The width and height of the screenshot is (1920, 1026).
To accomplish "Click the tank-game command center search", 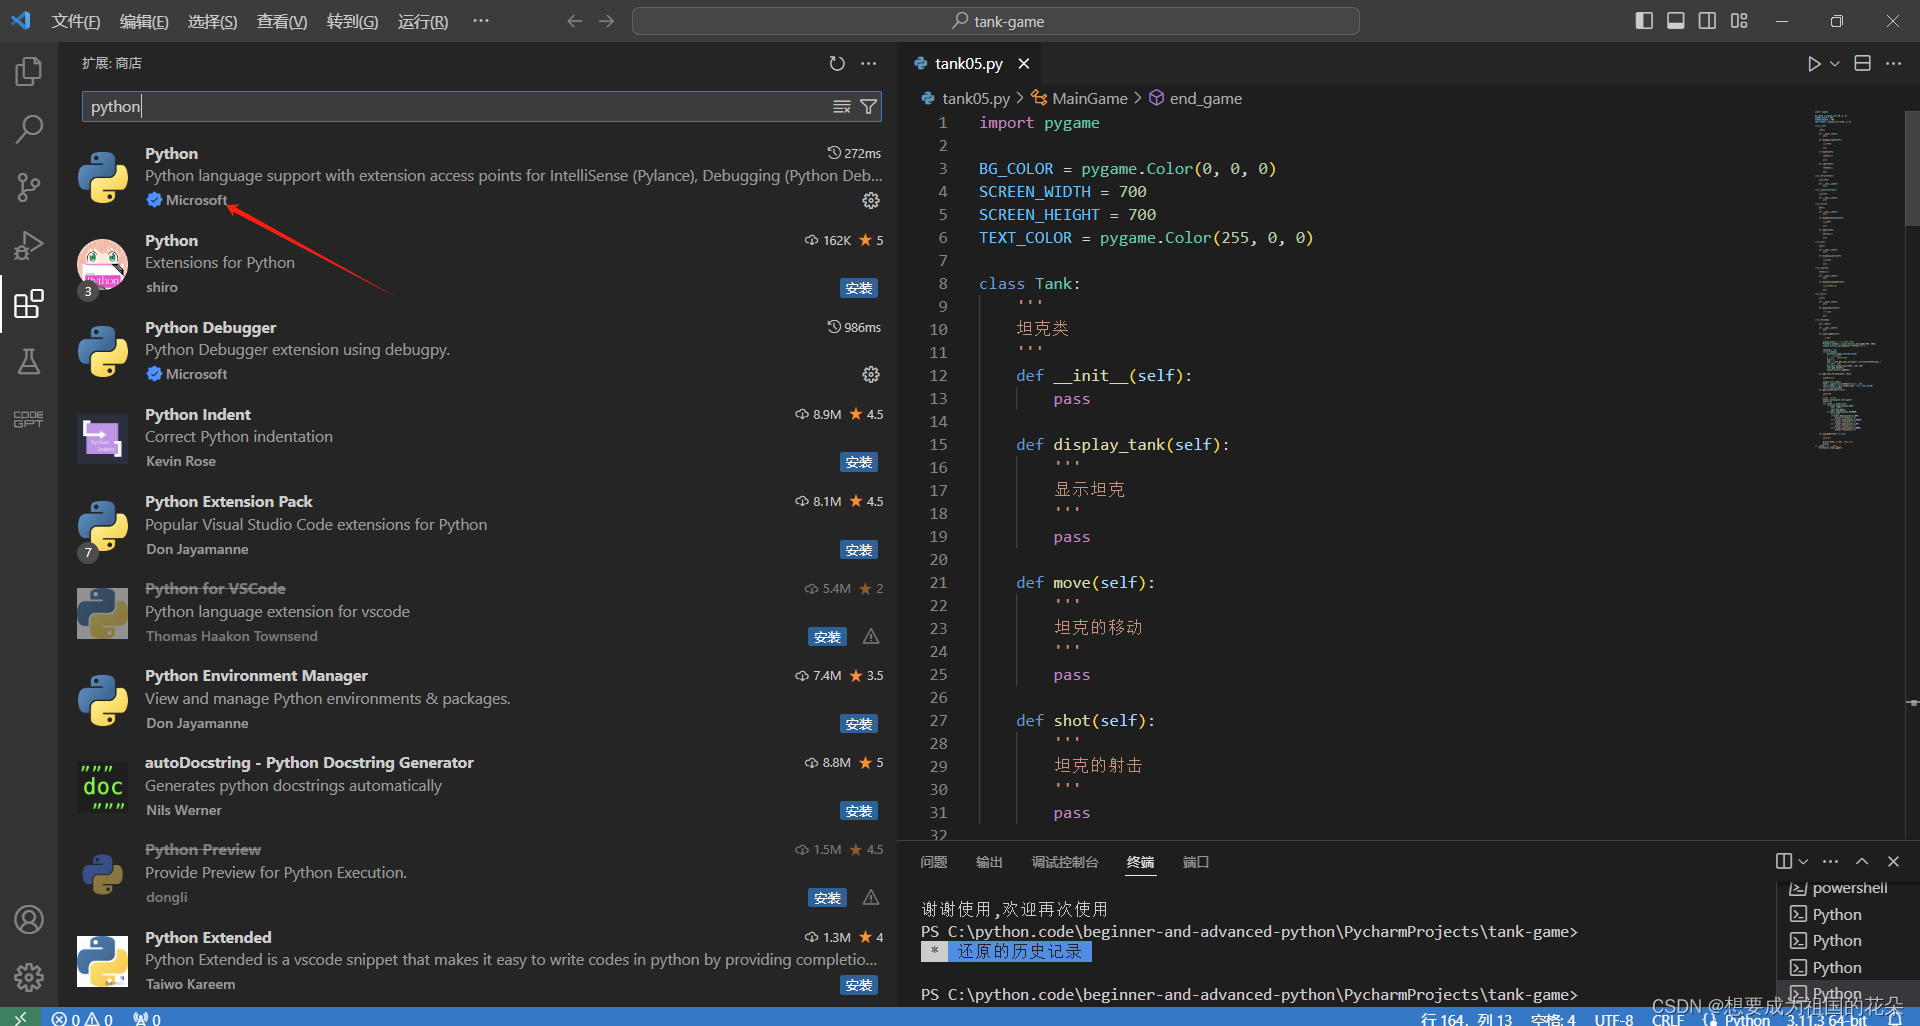I will [995, 21].
